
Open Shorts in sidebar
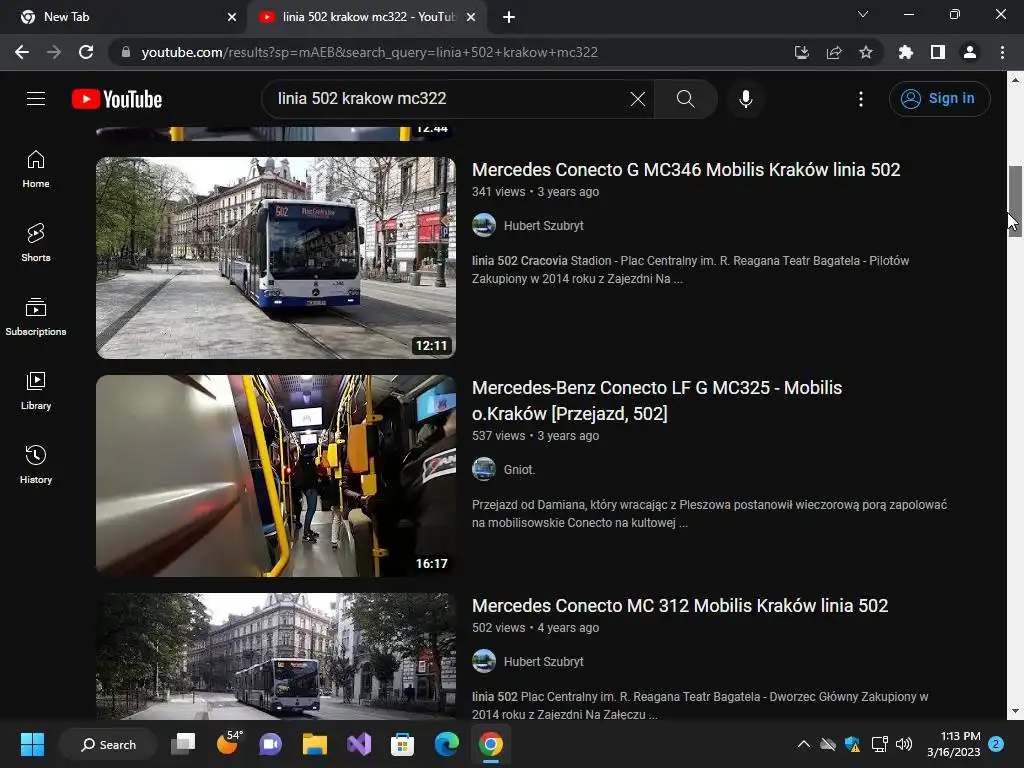click(36, 243)
